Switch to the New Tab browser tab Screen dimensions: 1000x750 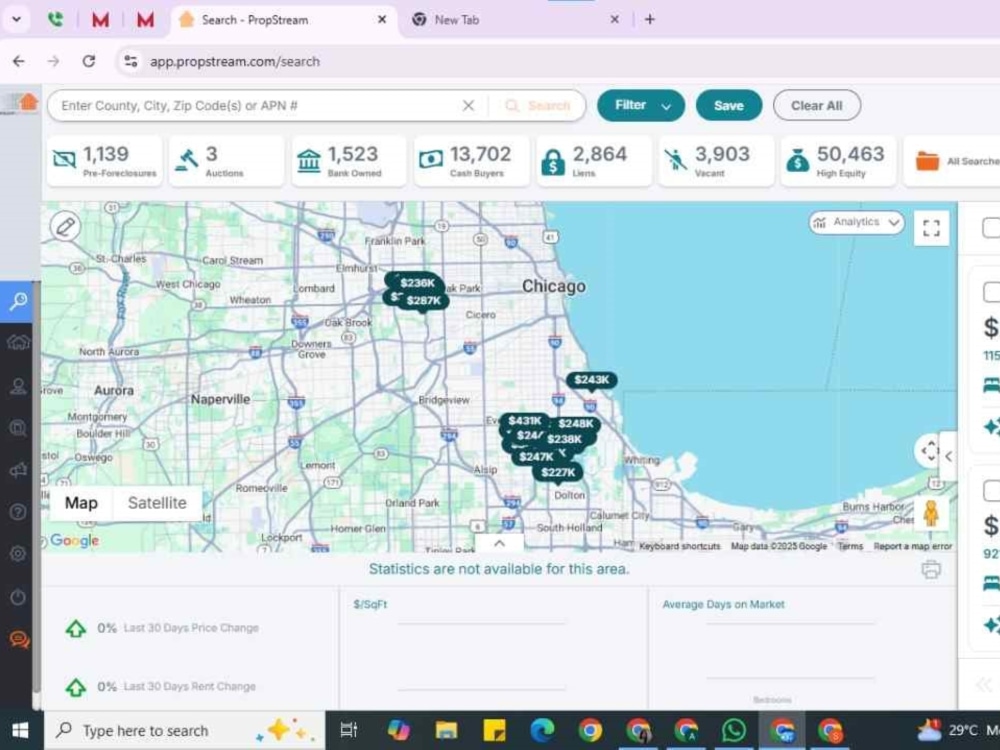point(515,20)
